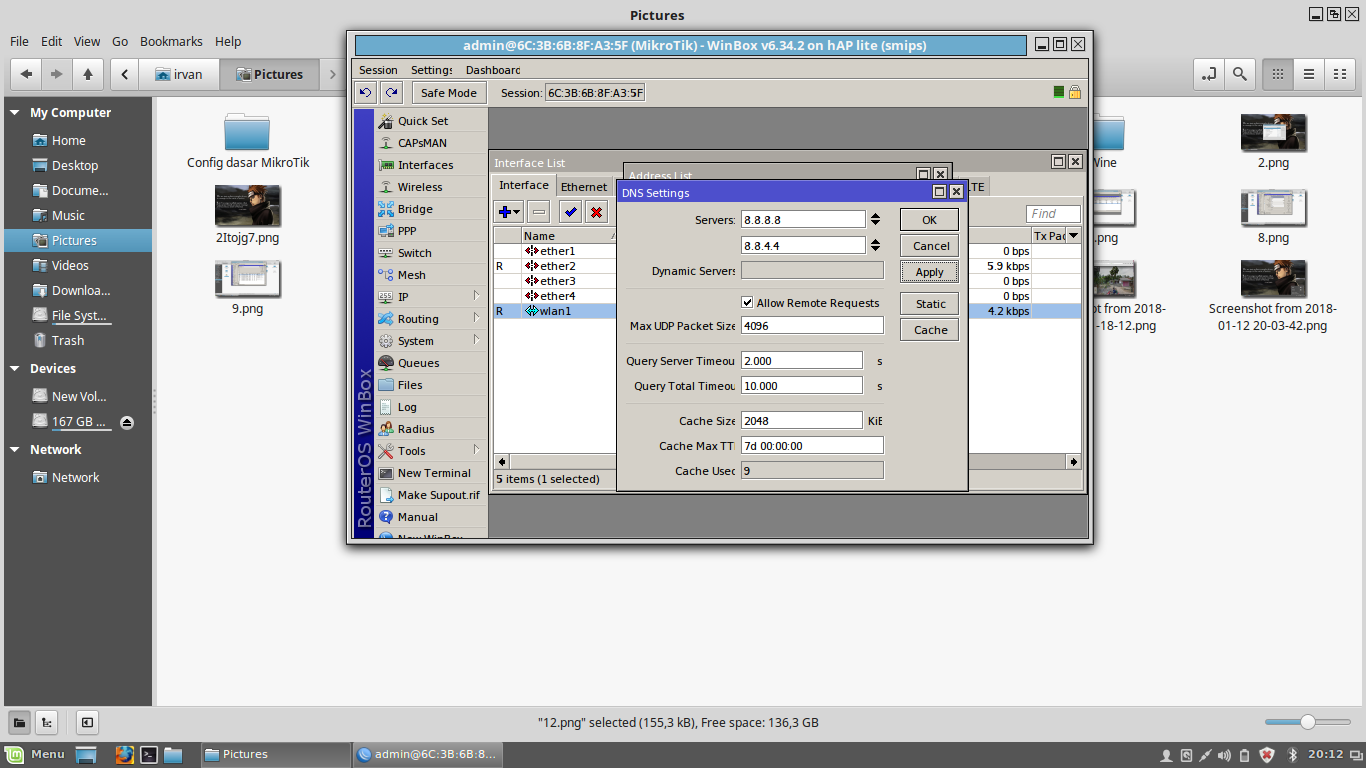Screen dimensions: 1366x768
Task: Toggle Allow Remote Requests checkbox
Action: pos(747,303)
